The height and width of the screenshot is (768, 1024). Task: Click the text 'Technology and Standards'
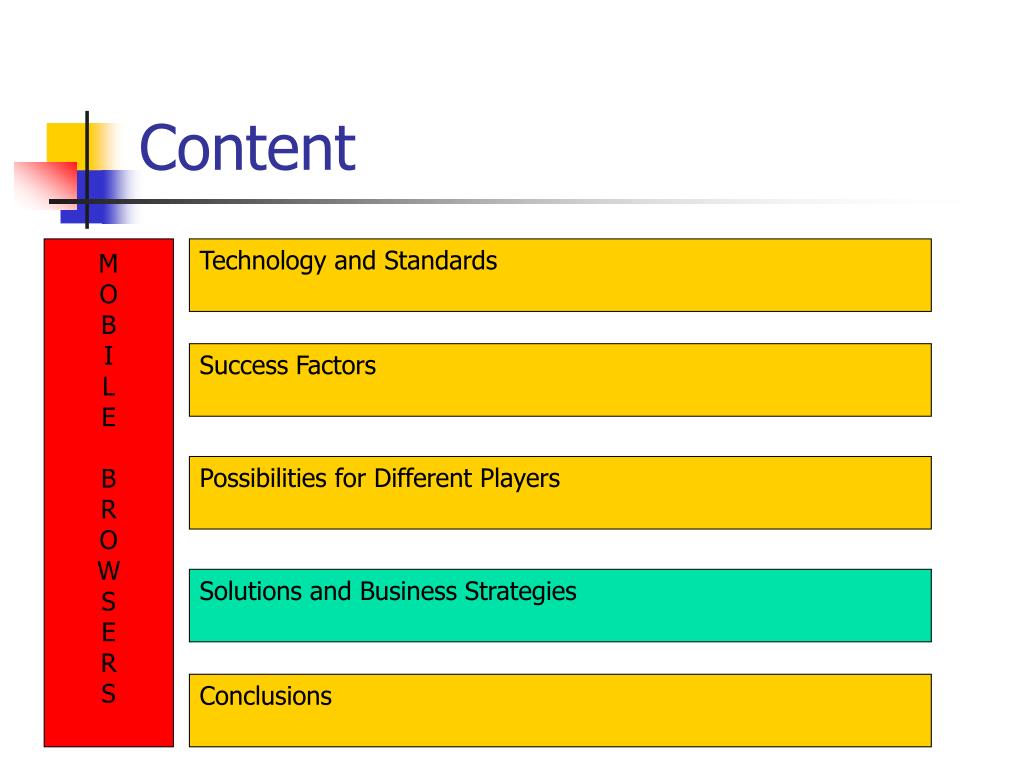(348, 261)
